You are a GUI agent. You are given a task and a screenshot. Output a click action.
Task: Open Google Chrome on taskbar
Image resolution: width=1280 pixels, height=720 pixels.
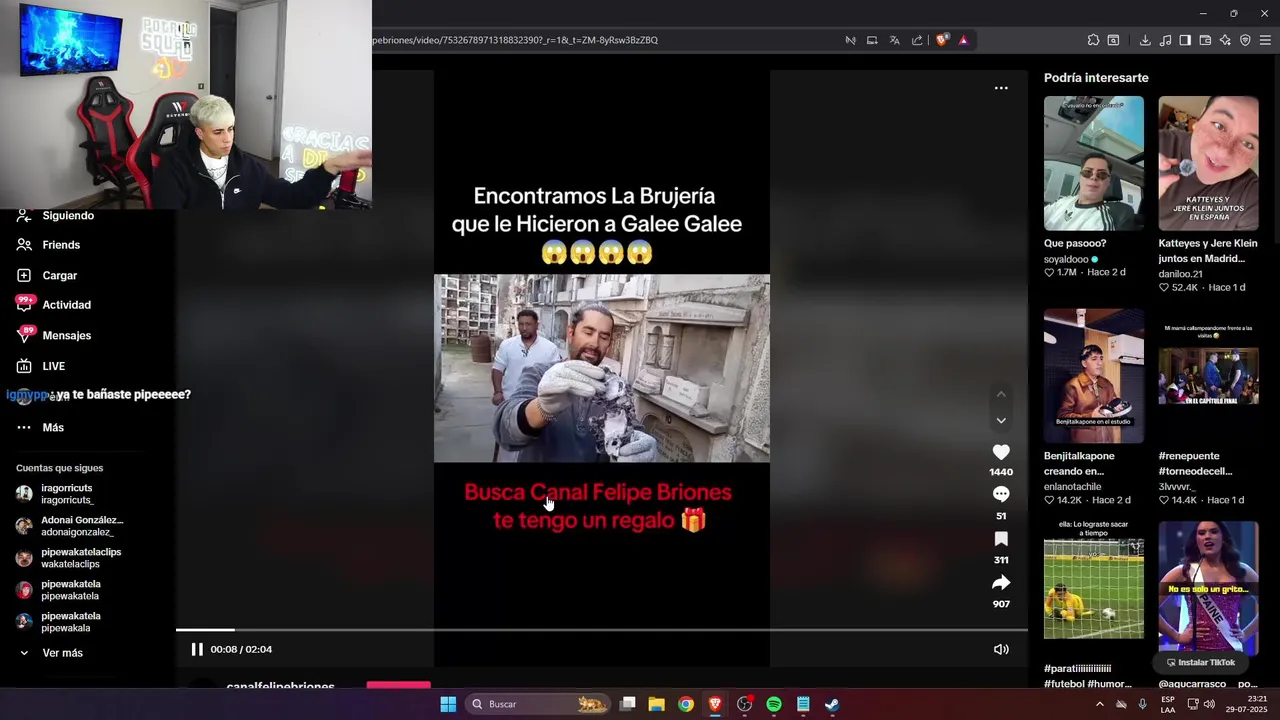685,704
